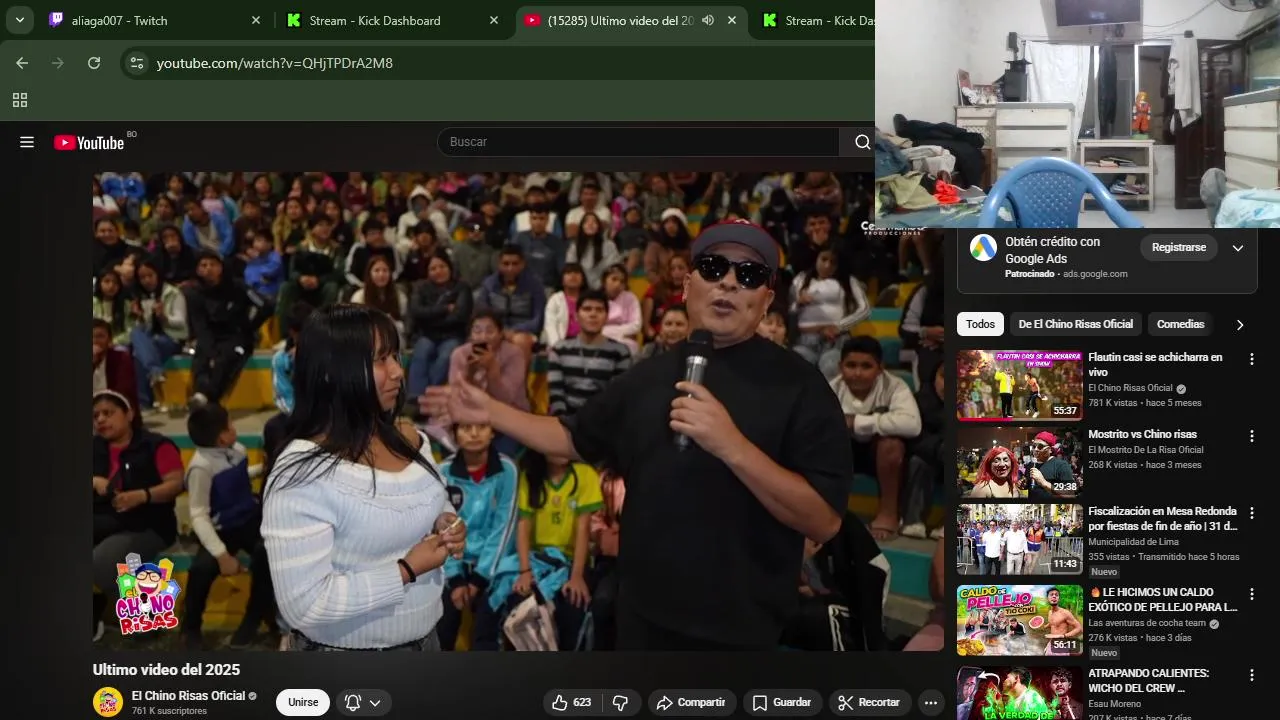The image size is (1280, 720).
Task: Open options menu for Caldo Exótico video
Action: click(x=1251, y=594)
